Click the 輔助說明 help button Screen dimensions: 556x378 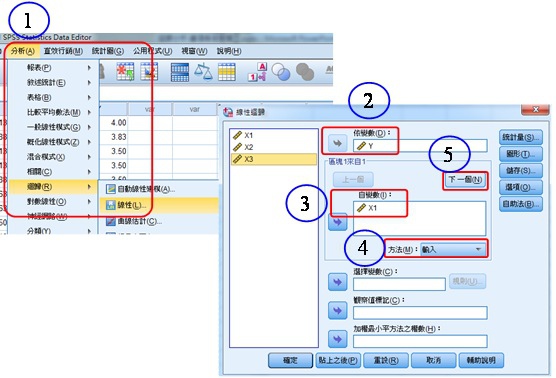481,360
